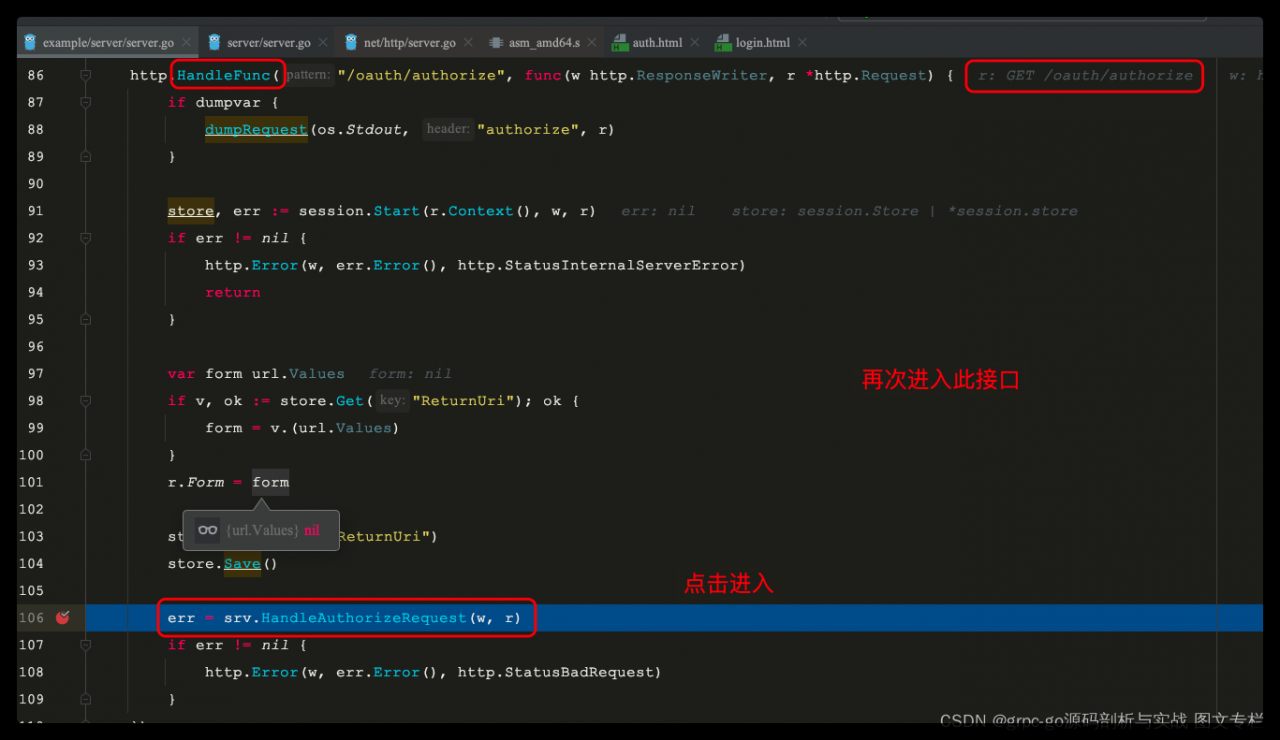Click inline value 'store: session.Store | *session.store'
Screen dimensions: 1280x740
(905, 211)
